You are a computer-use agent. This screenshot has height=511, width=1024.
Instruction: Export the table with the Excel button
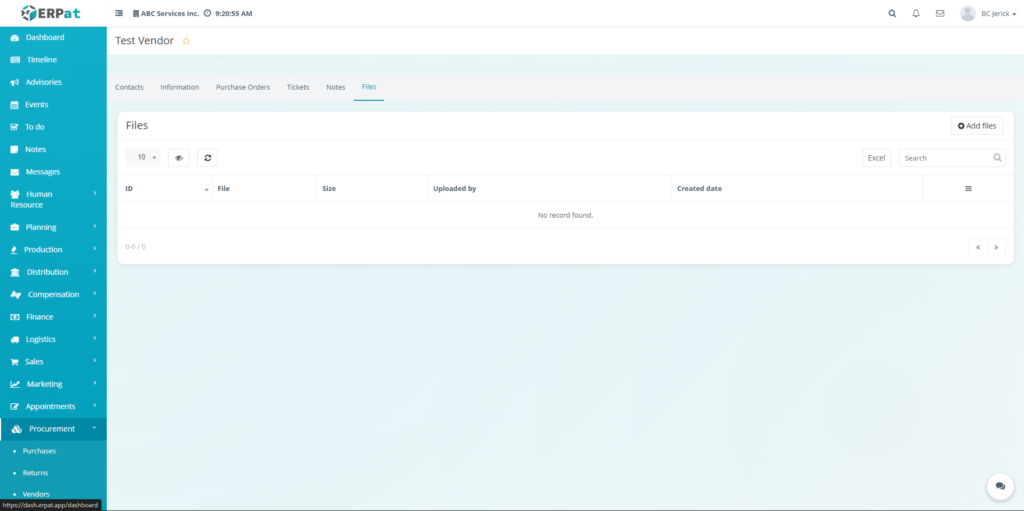(x=876, y=158)
